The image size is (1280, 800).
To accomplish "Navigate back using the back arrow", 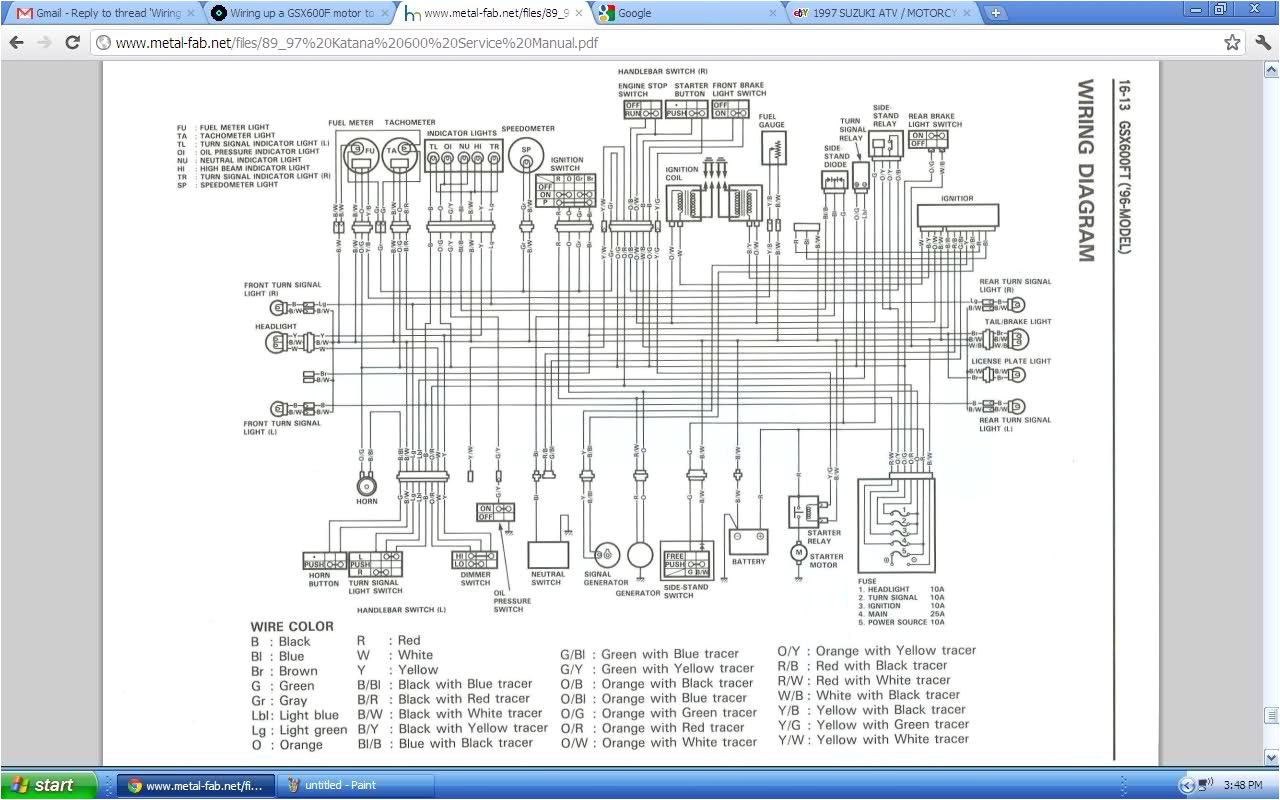I will 16,42.
